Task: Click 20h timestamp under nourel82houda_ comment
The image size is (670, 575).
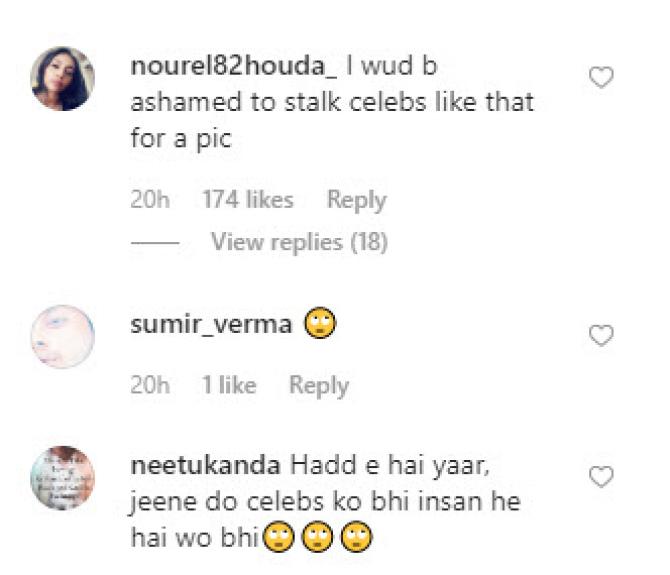Action: [x=150, y=199]
